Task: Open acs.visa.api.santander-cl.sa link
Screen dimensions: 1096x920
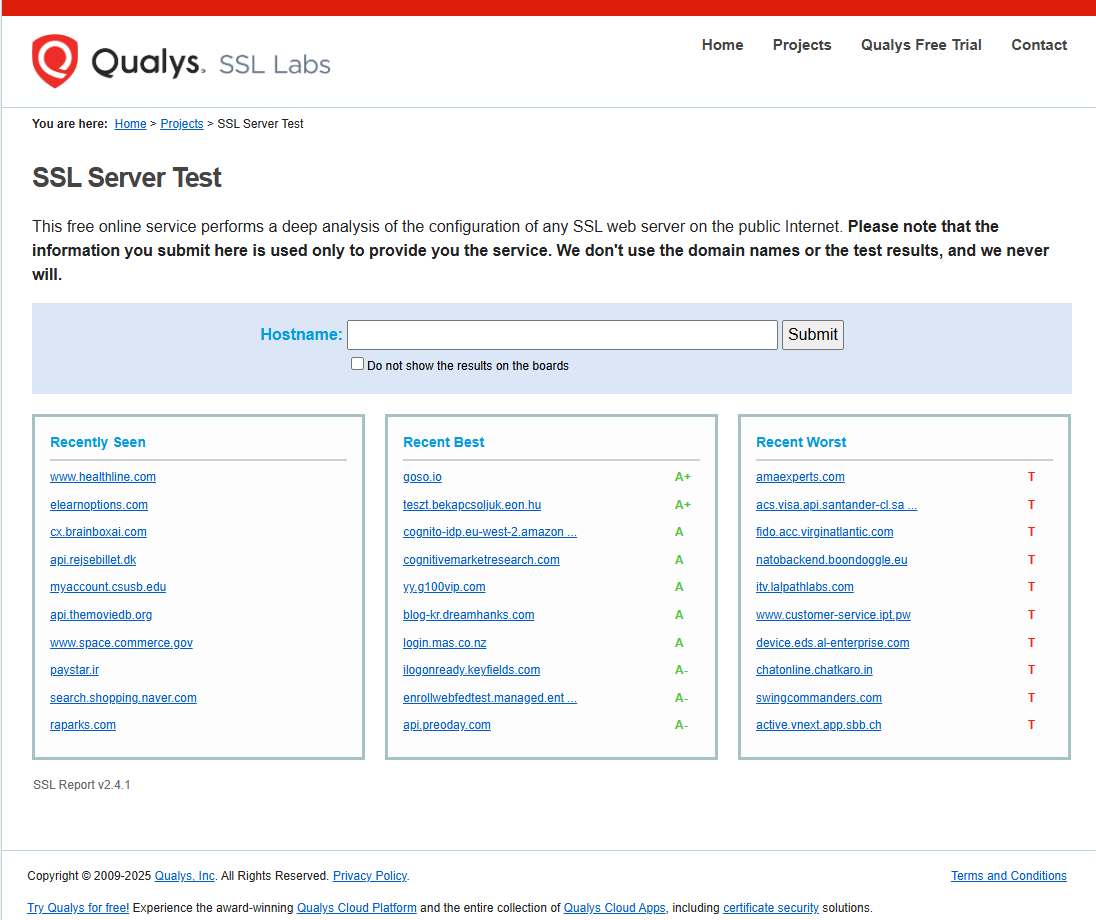Action: 836,505
